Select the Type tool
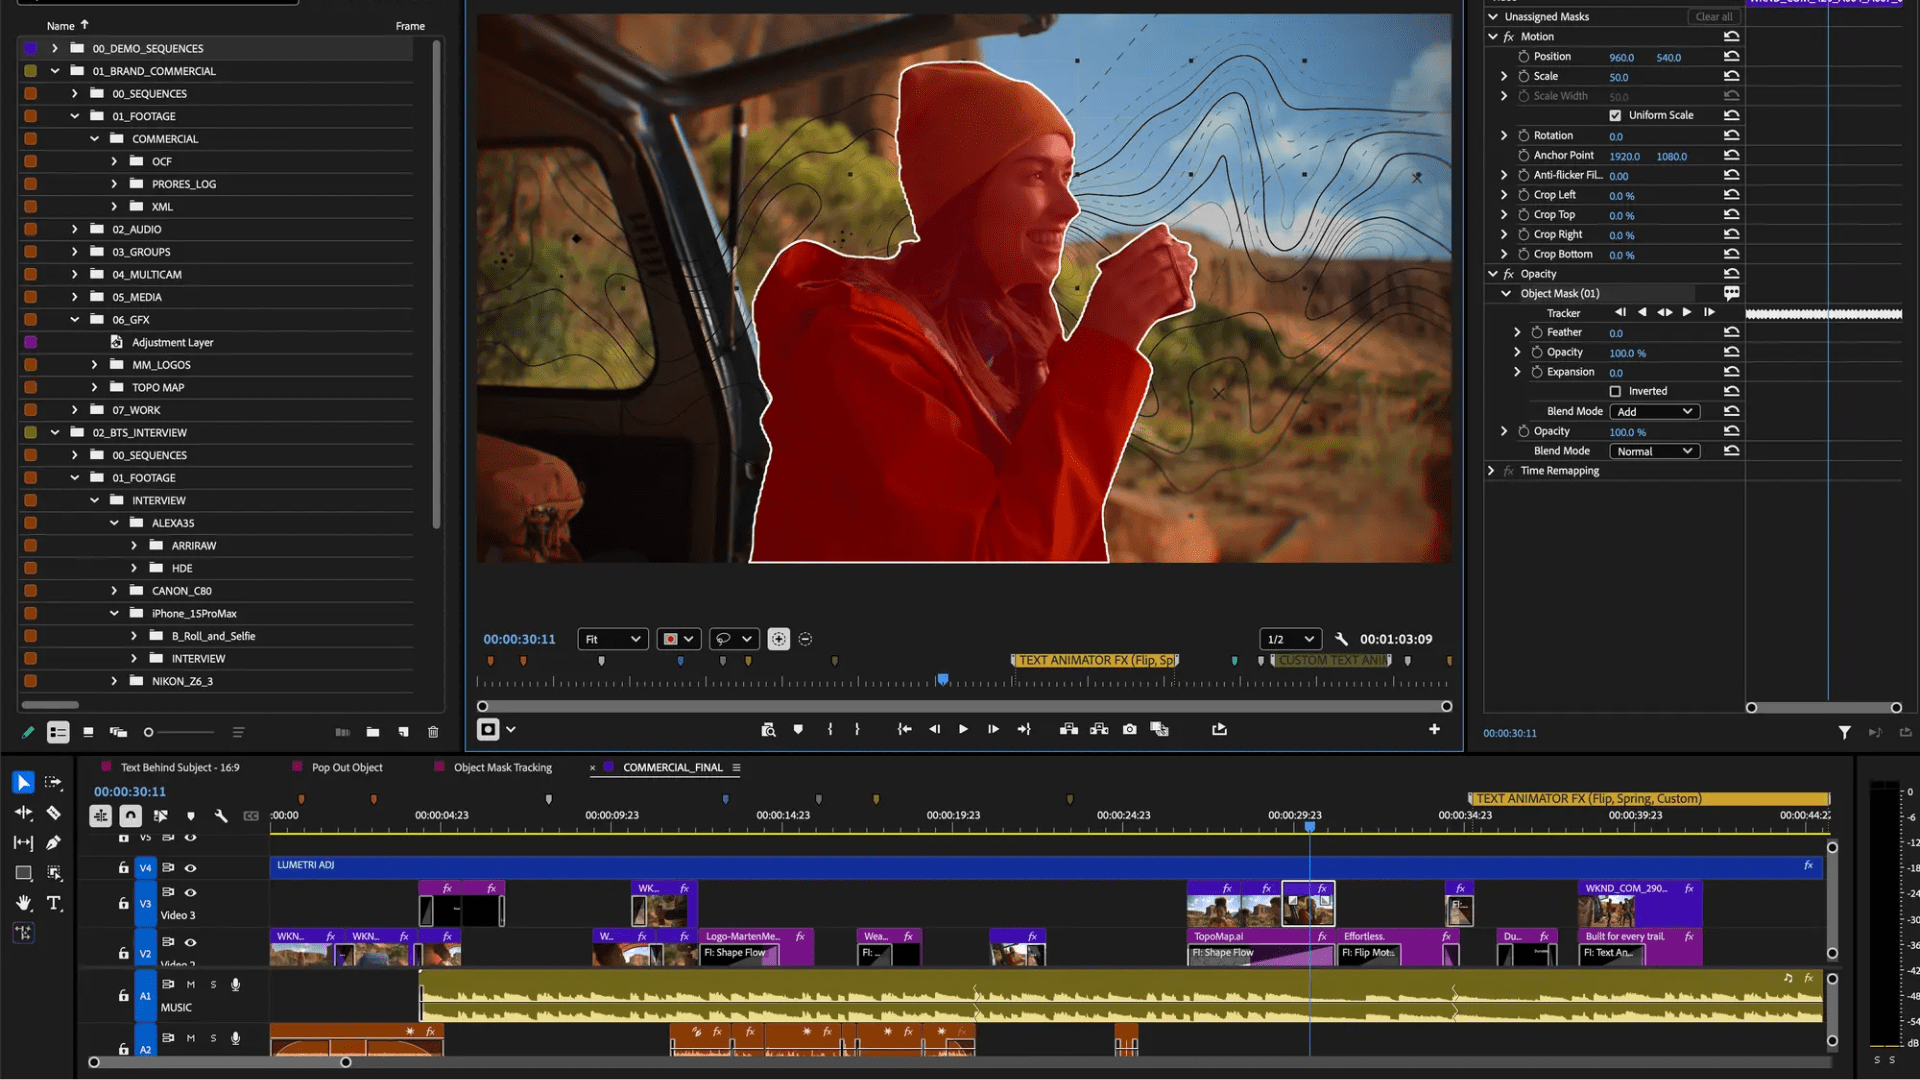 tap(54, 903)
